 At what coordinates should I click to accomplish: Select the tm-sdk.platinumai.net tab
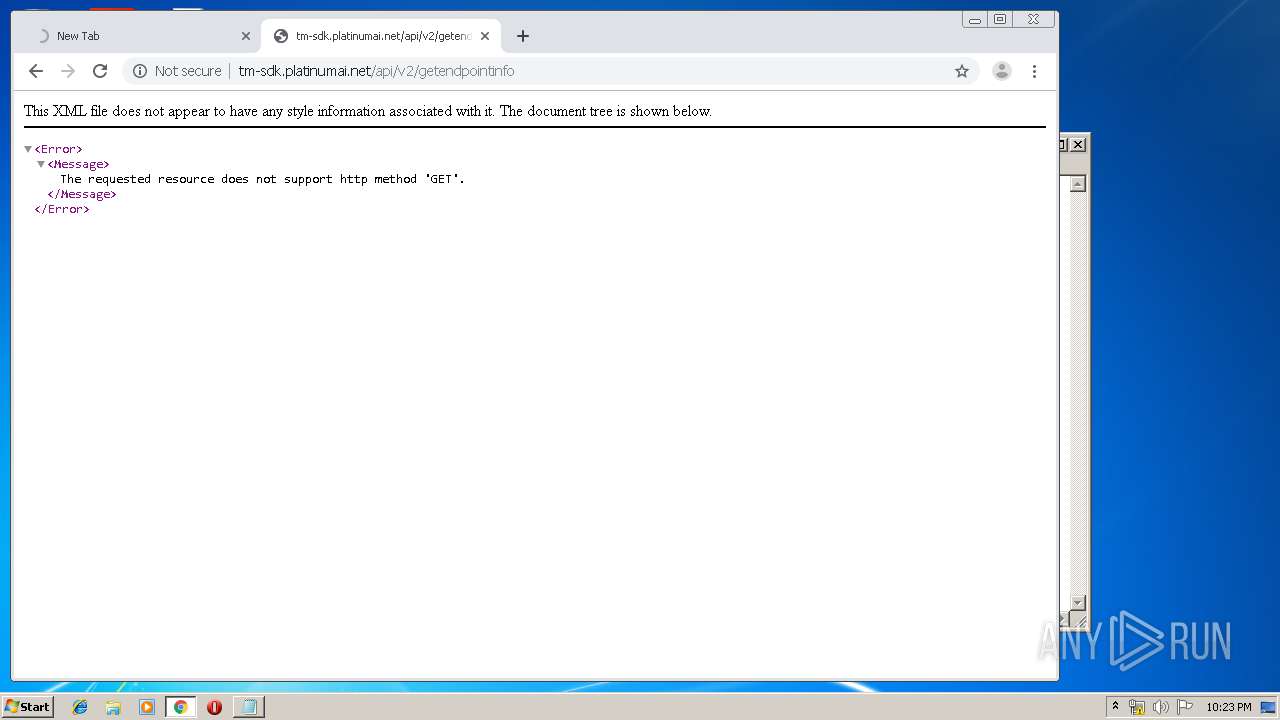(x=380, y=36)
